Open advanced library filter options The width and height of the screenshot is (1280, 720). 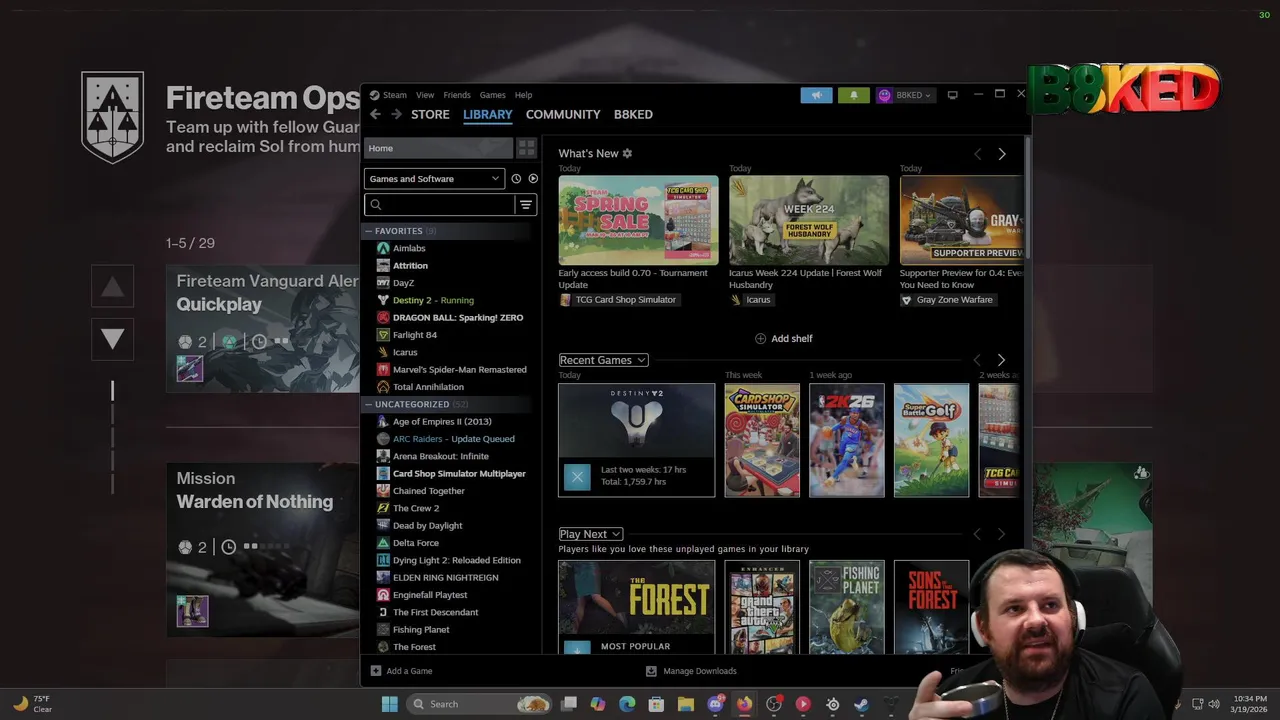(526, 205)
